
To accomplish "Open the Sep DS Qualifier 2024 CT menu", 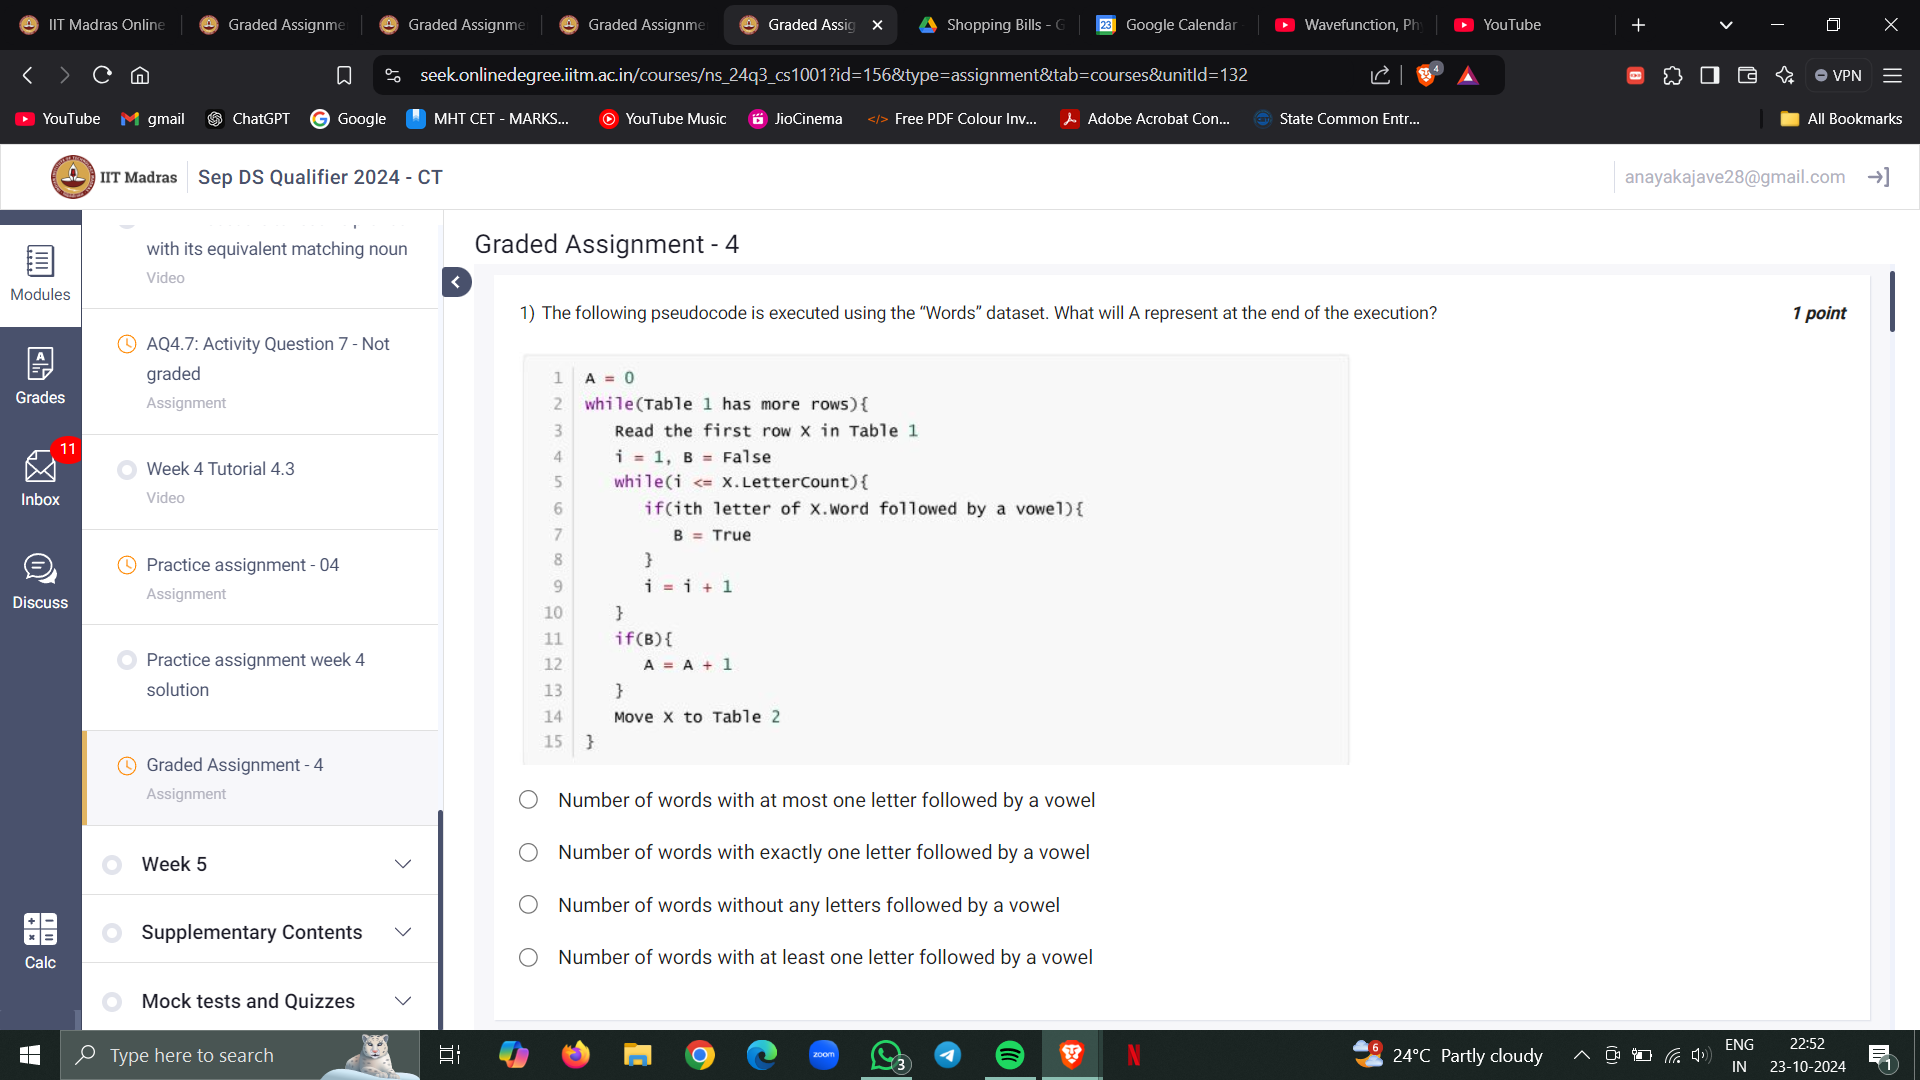I will [318, 177].
